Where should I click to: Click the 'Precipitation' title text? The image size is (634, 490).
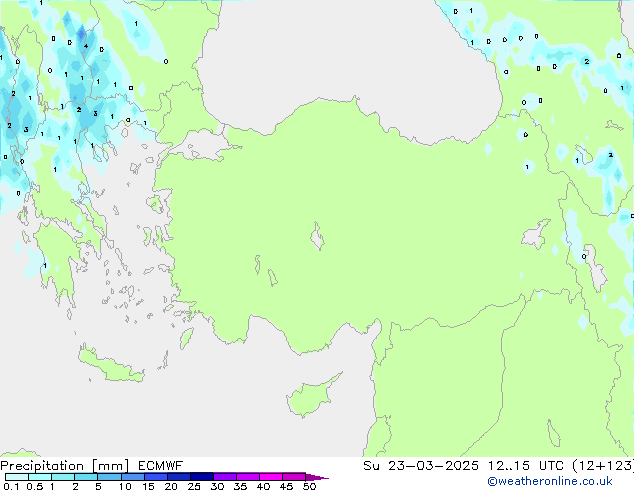click(42, 466)
